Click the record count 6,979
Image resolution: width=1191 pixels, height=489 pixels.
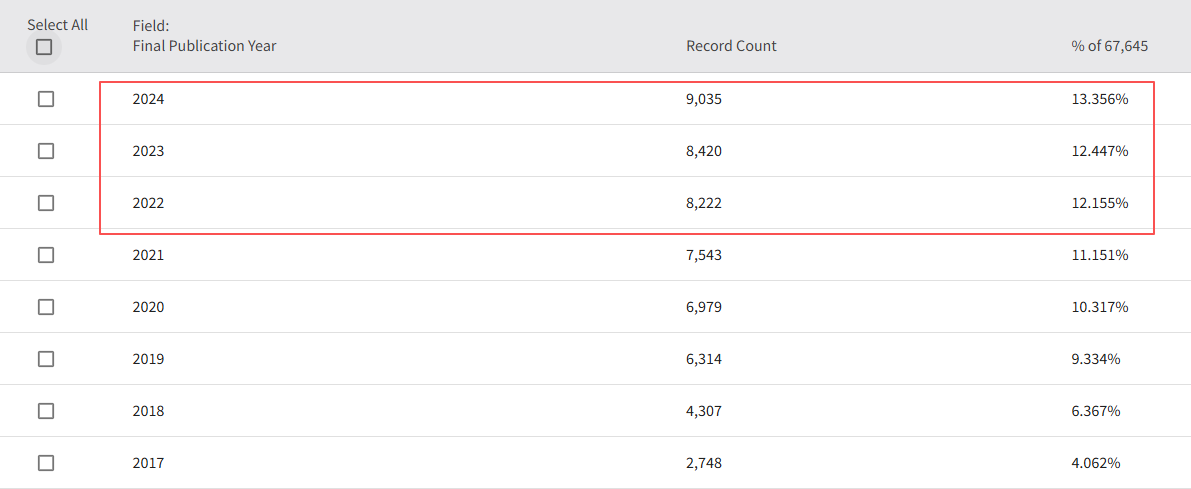click(704, 307)
